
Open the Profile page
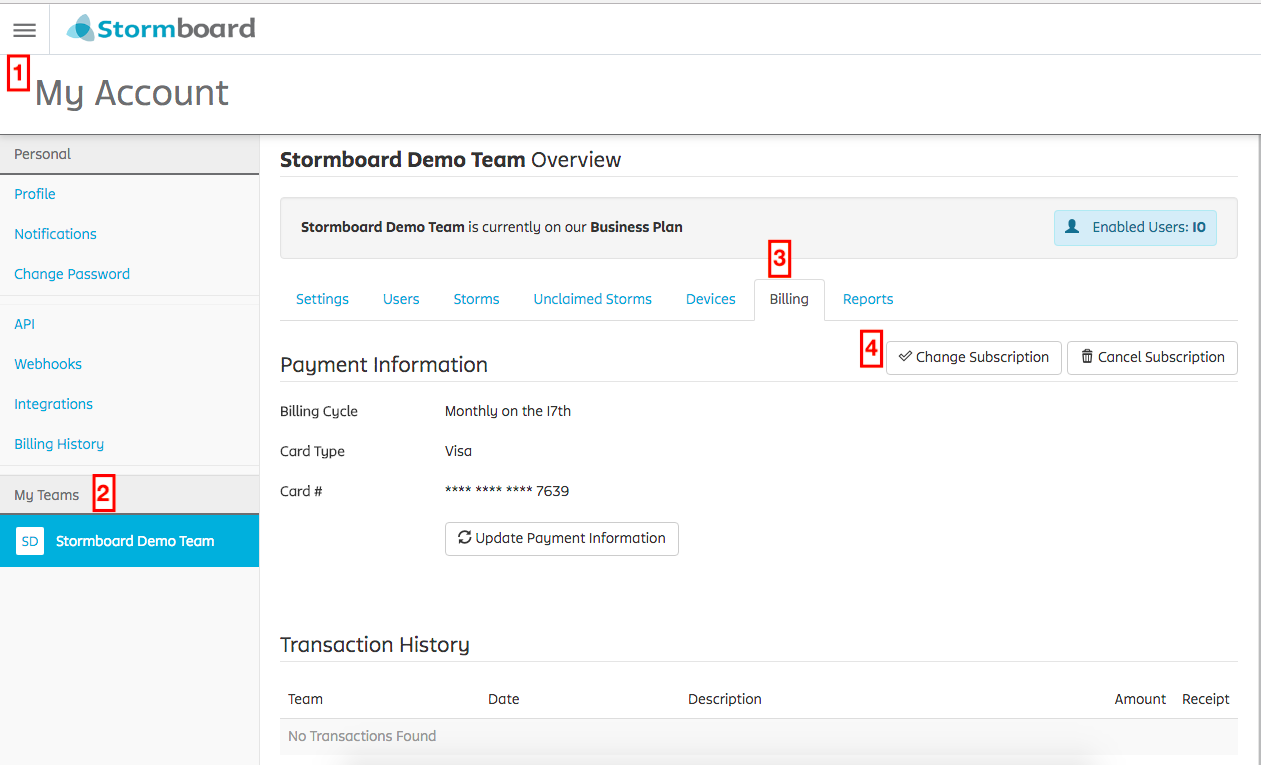(35, 194)
